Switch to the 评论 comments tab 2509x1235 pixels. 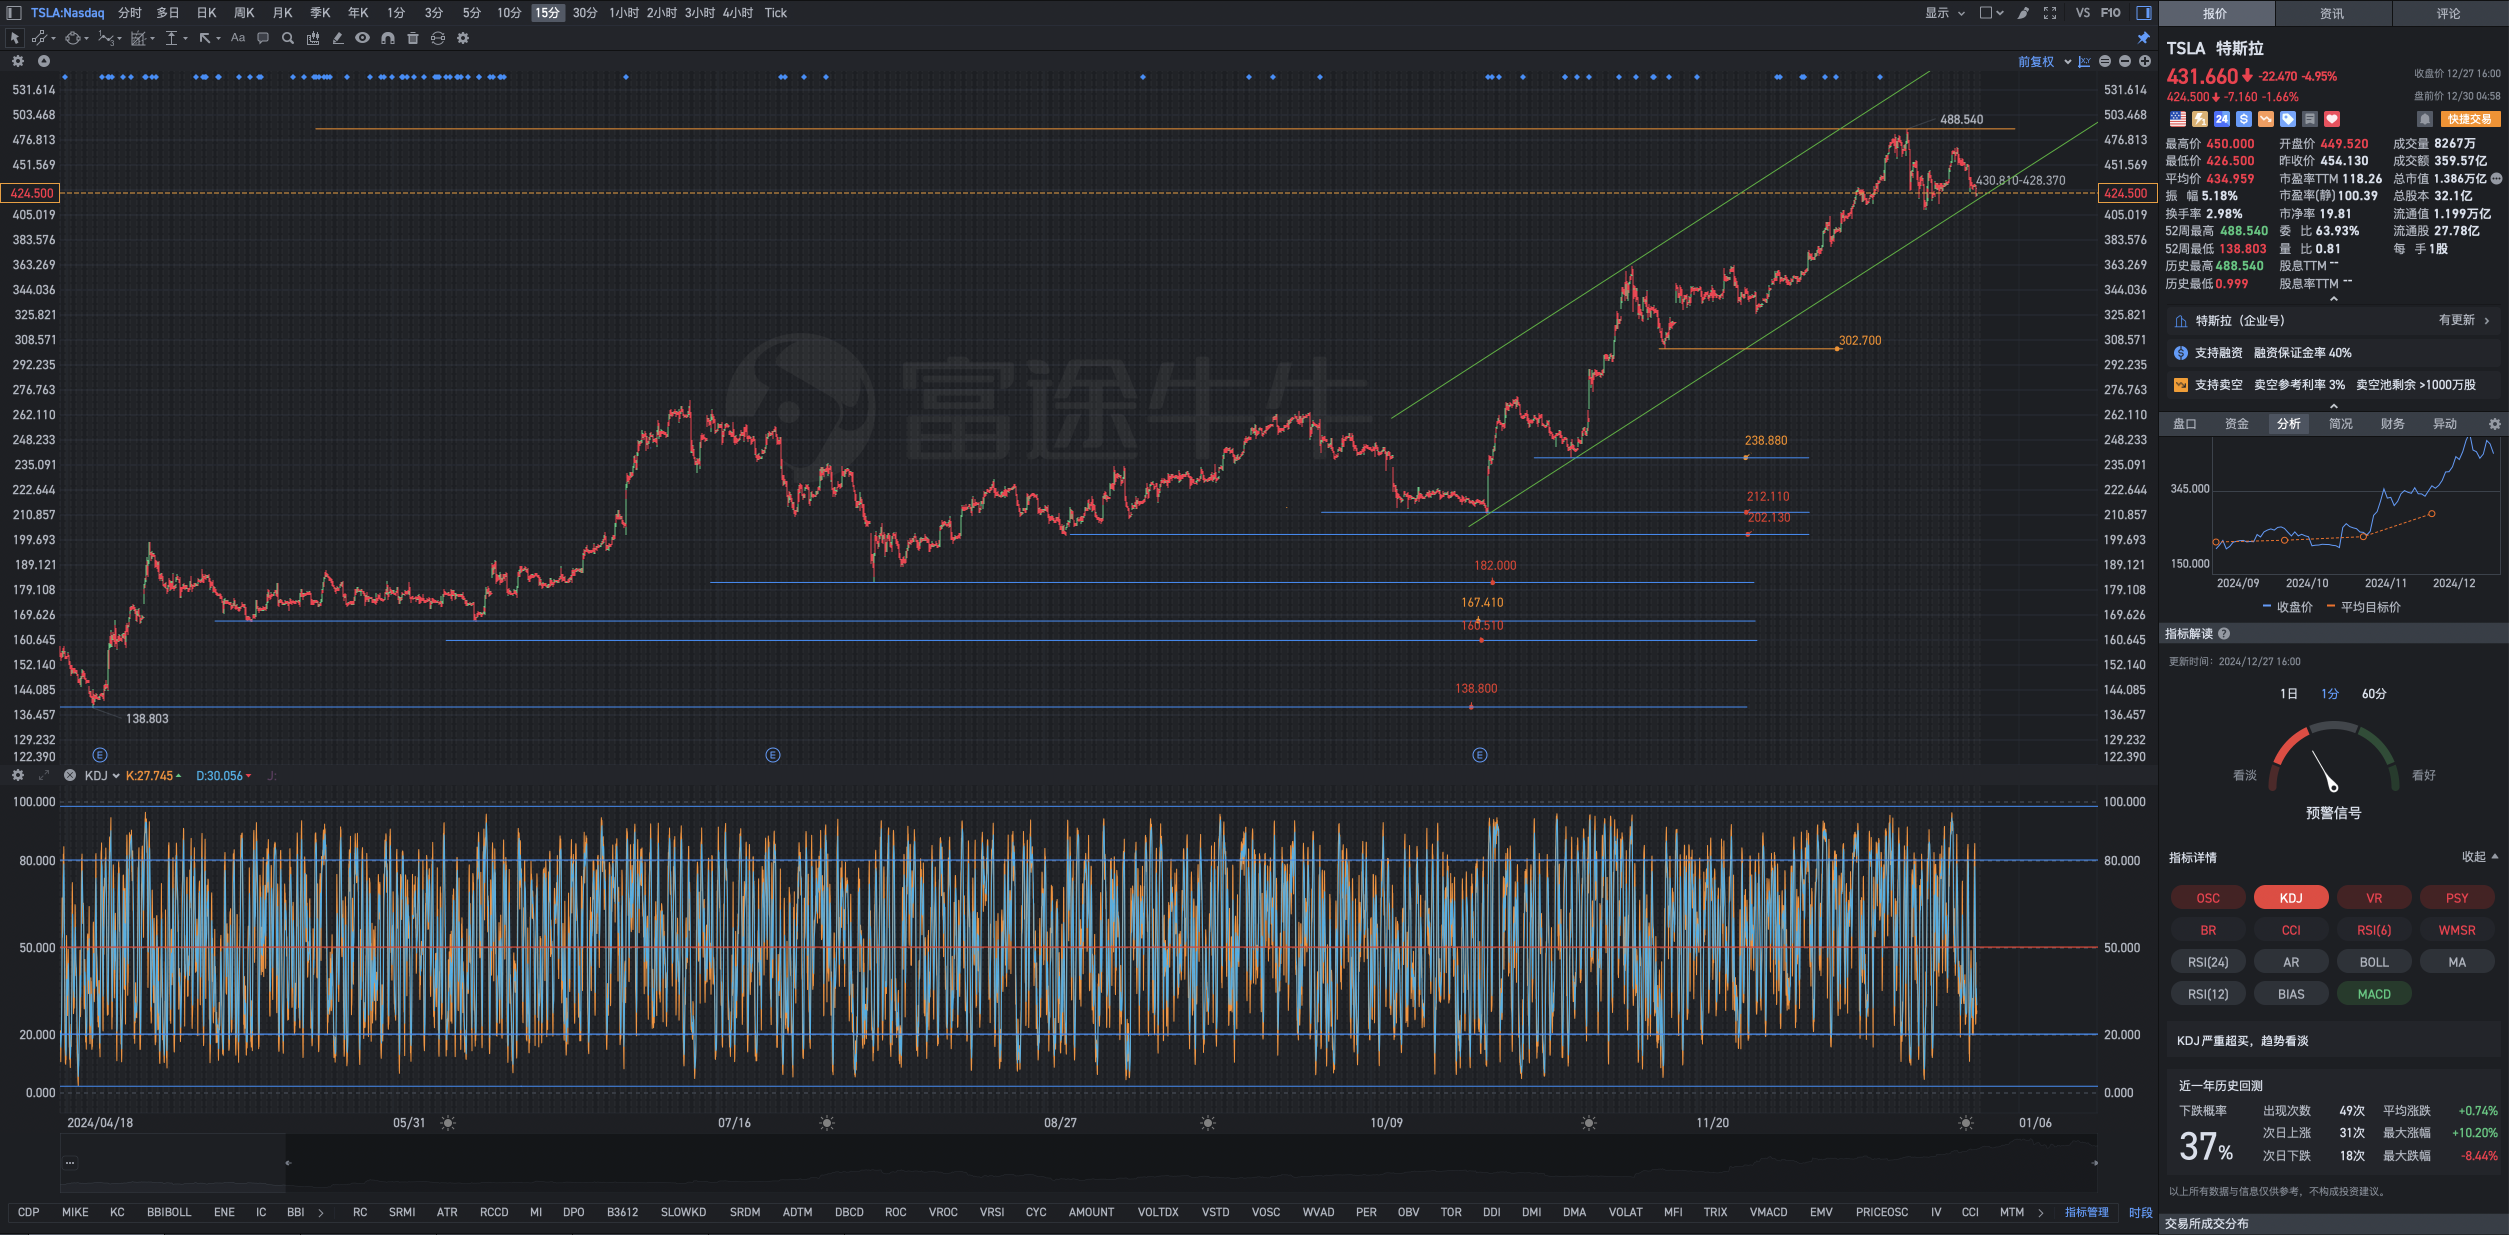(2448, 13)
